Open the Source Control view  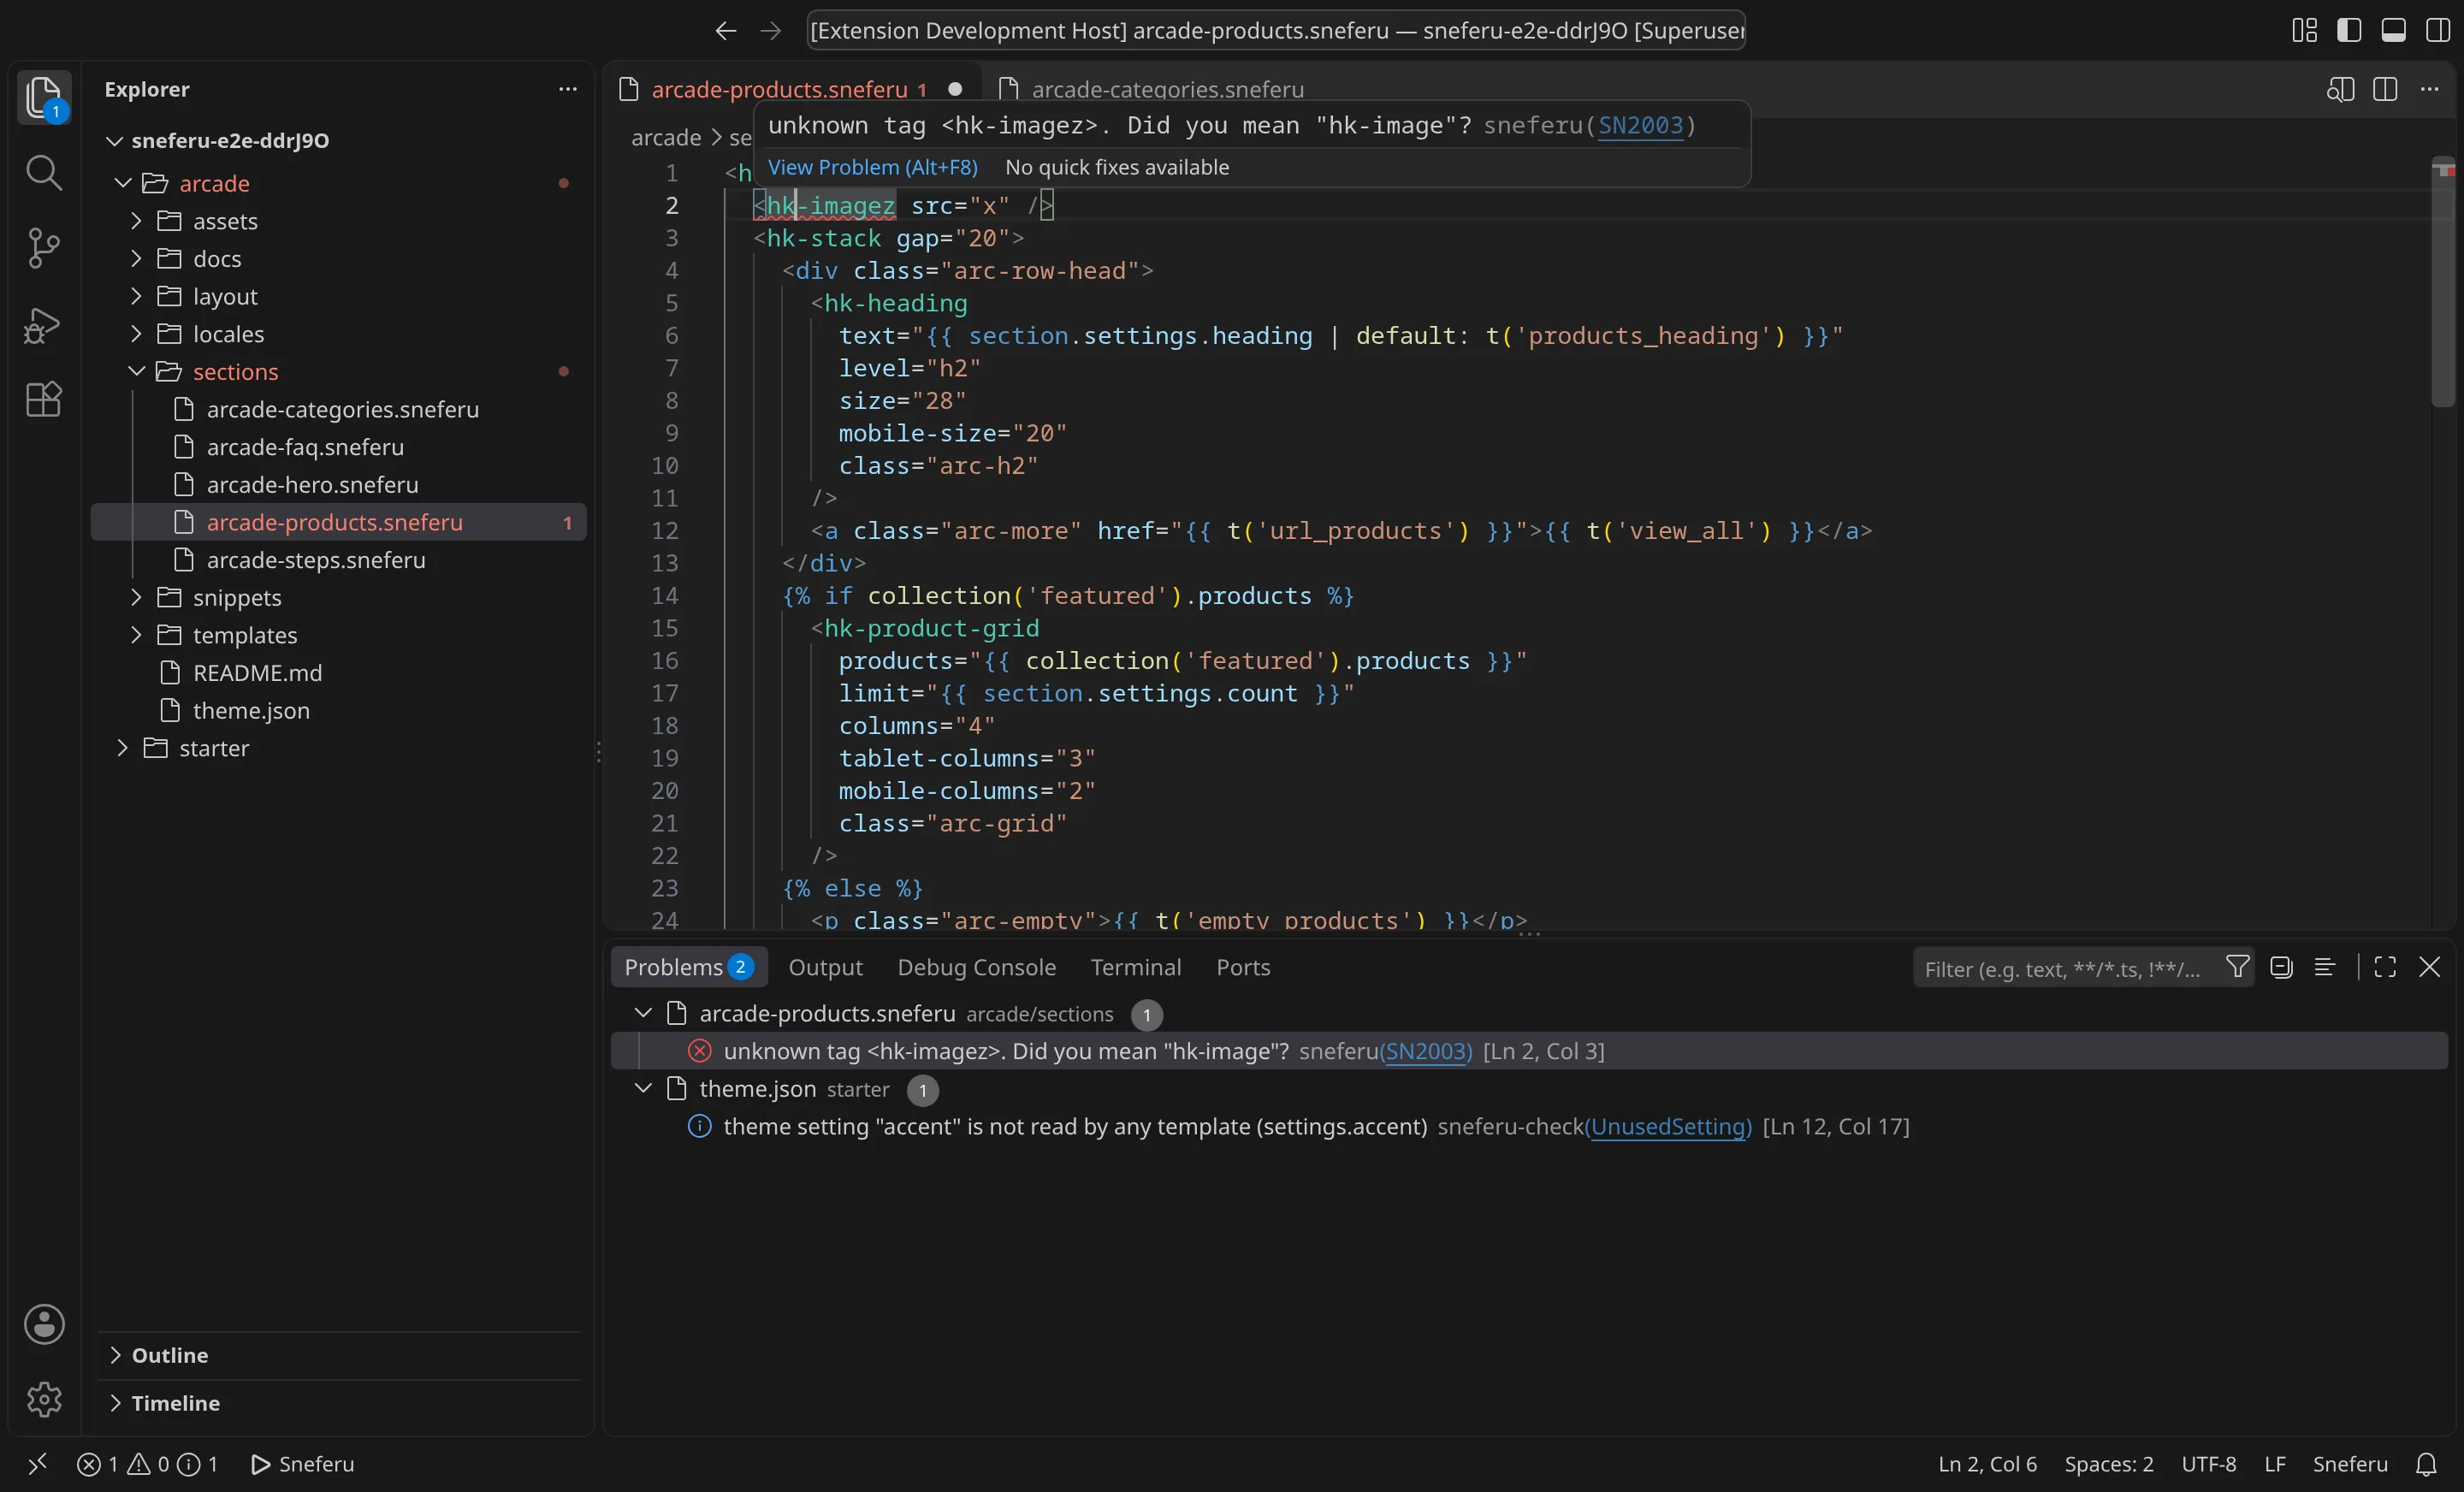pos(43,248)
